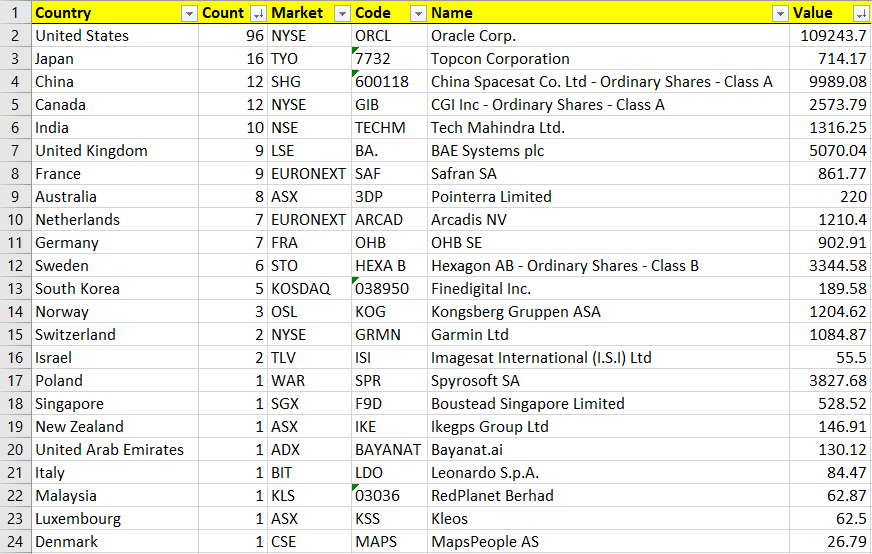This screenshot has height=554, width=872.
Task: Select the cell 'United Kingdom'
Action: pyautogui.click(x=115, y=151)
